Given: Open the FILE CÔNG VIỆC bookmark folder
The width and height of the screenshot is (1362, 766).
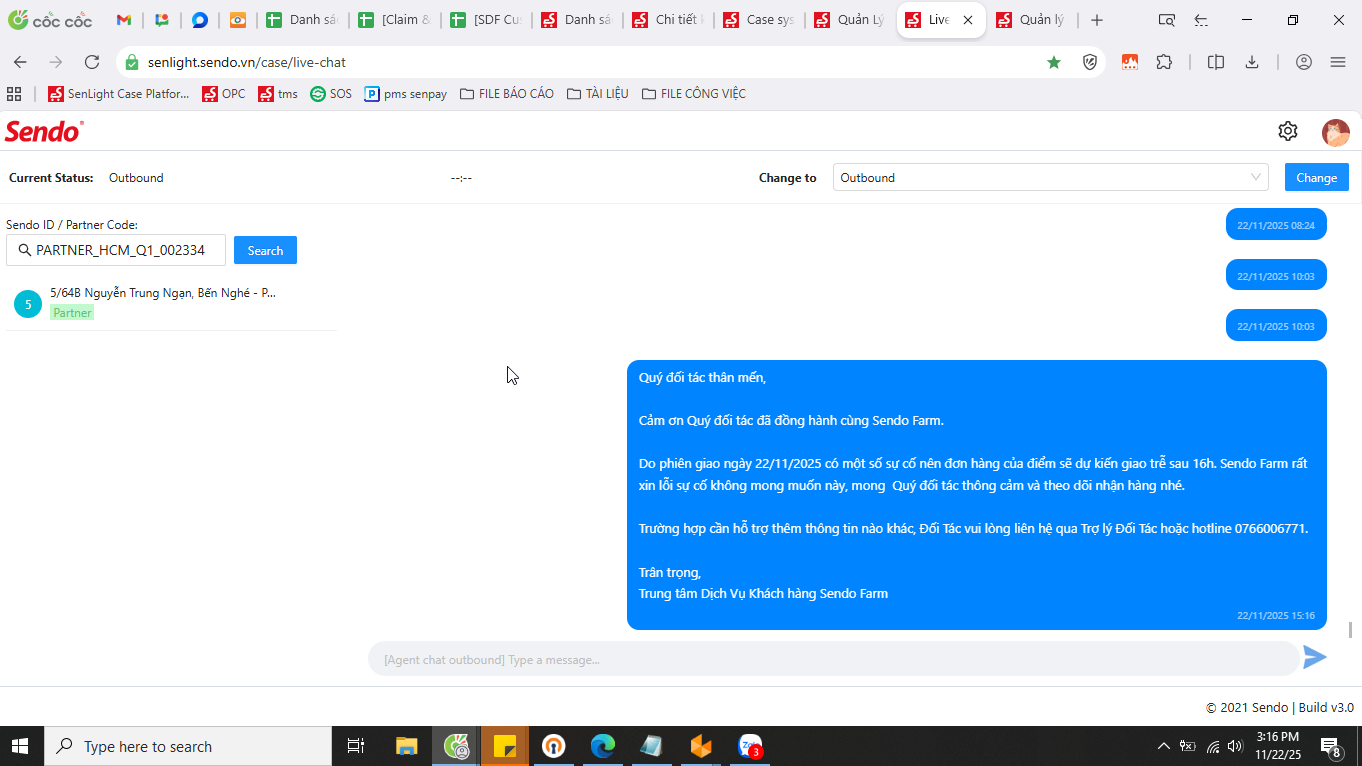Looking at the screenshot, I should click(693, 94).
